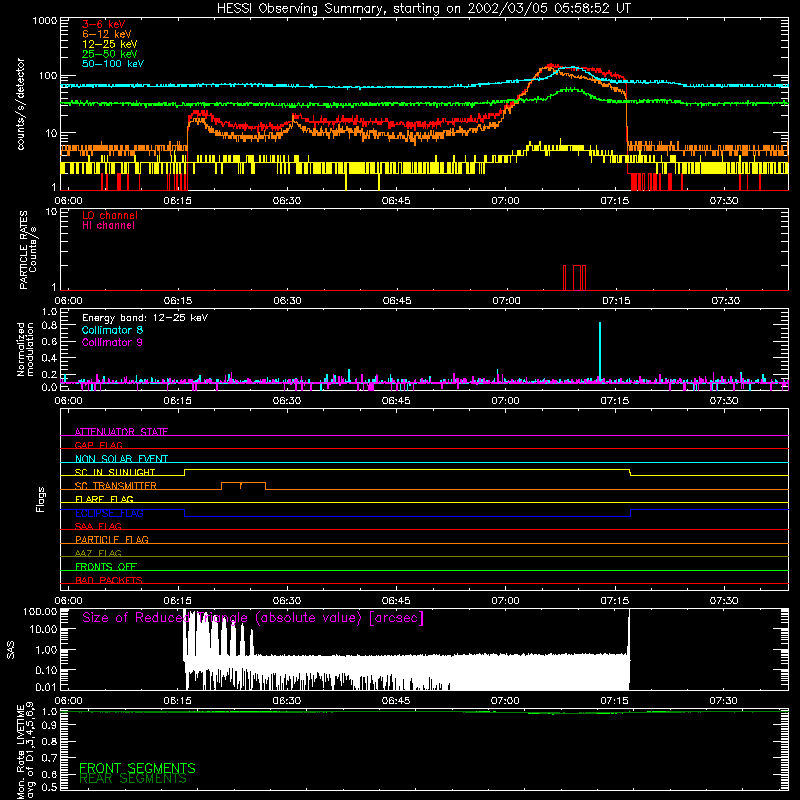The image size is (800, 800).
Task: Select the "PARTICLE_FLAG" label
Action: click(x=112, y=539)
